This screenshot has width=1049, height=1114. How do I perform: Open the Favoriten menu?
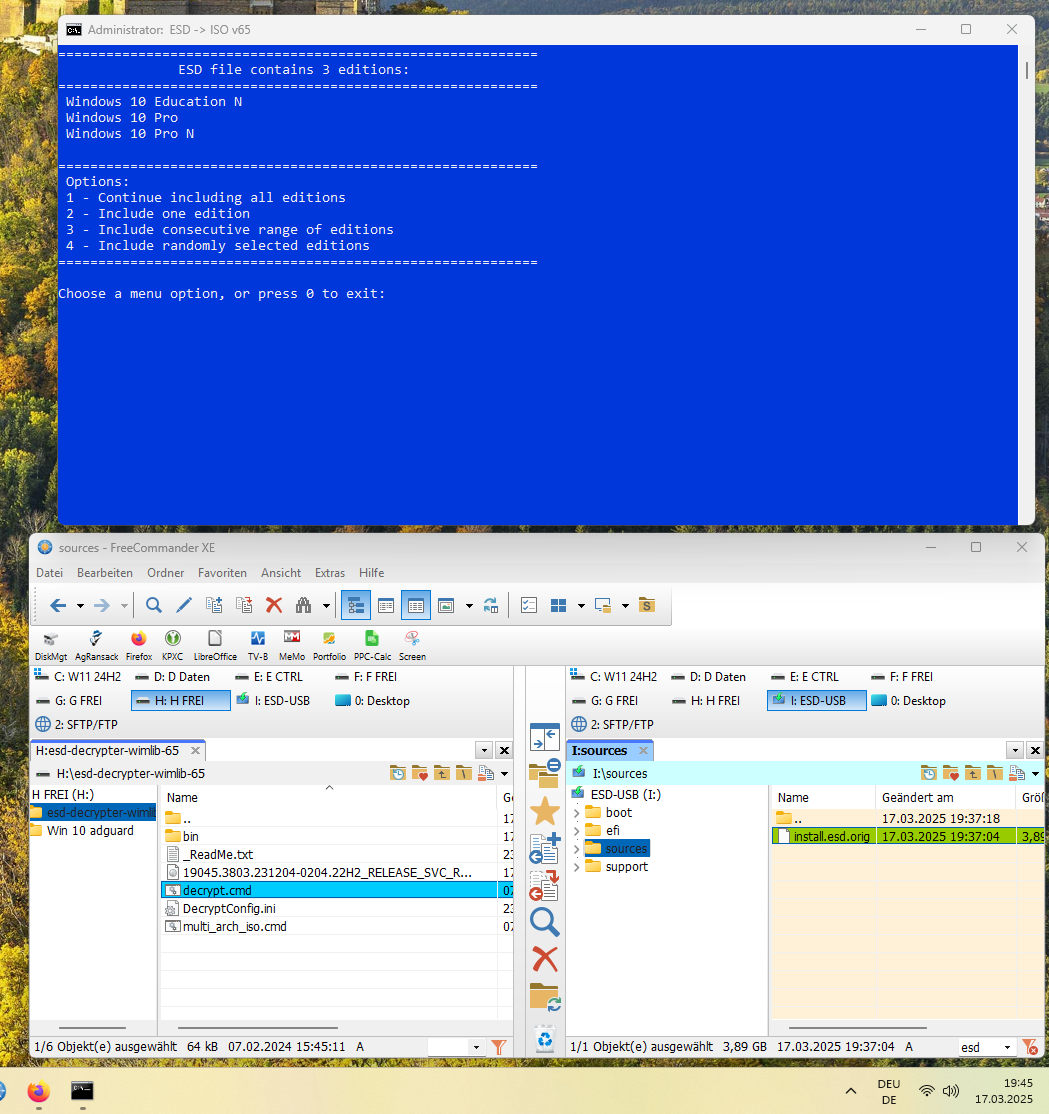click(x=222, y=573)
